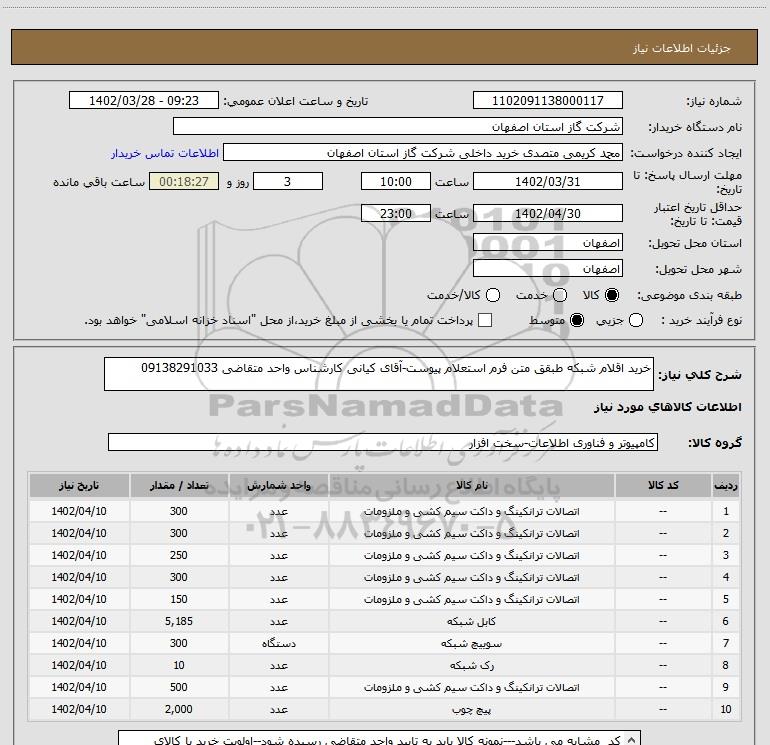Click the remaining days field showing 3
The image size is (770, 745).
pyautogui.click(x=288, y=181)
